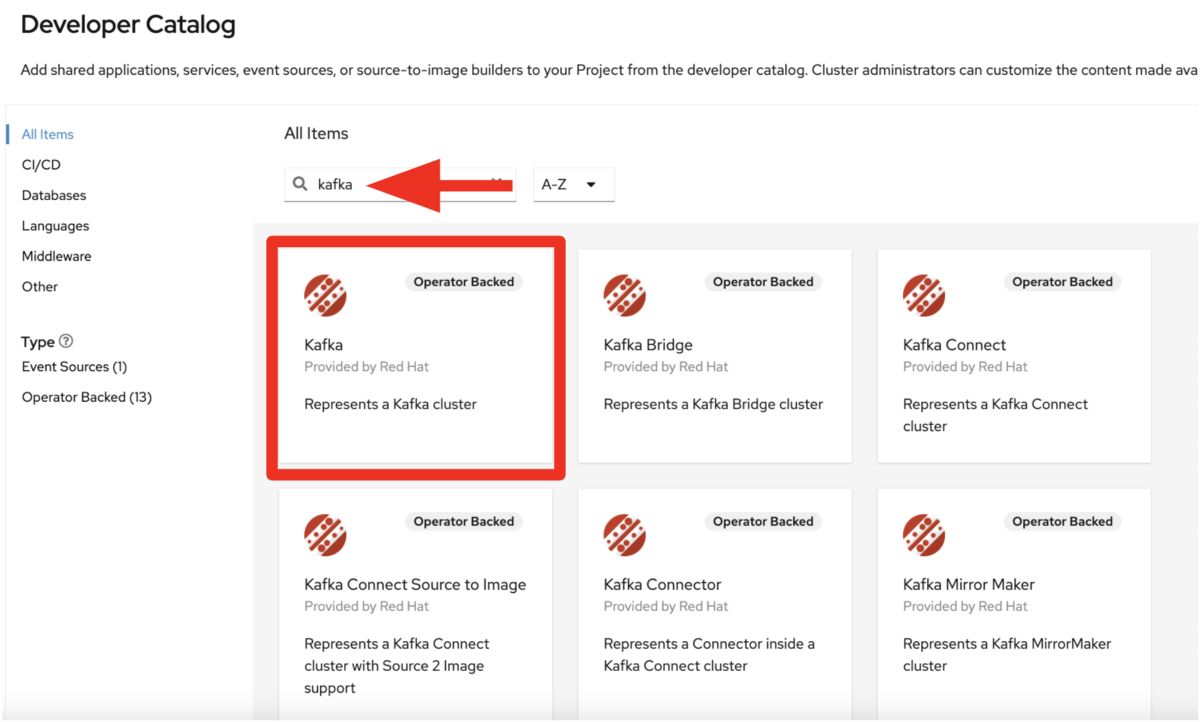Click the Developer Catalog heading
This screenshot has width=1200, height=722.
point(128,25)
